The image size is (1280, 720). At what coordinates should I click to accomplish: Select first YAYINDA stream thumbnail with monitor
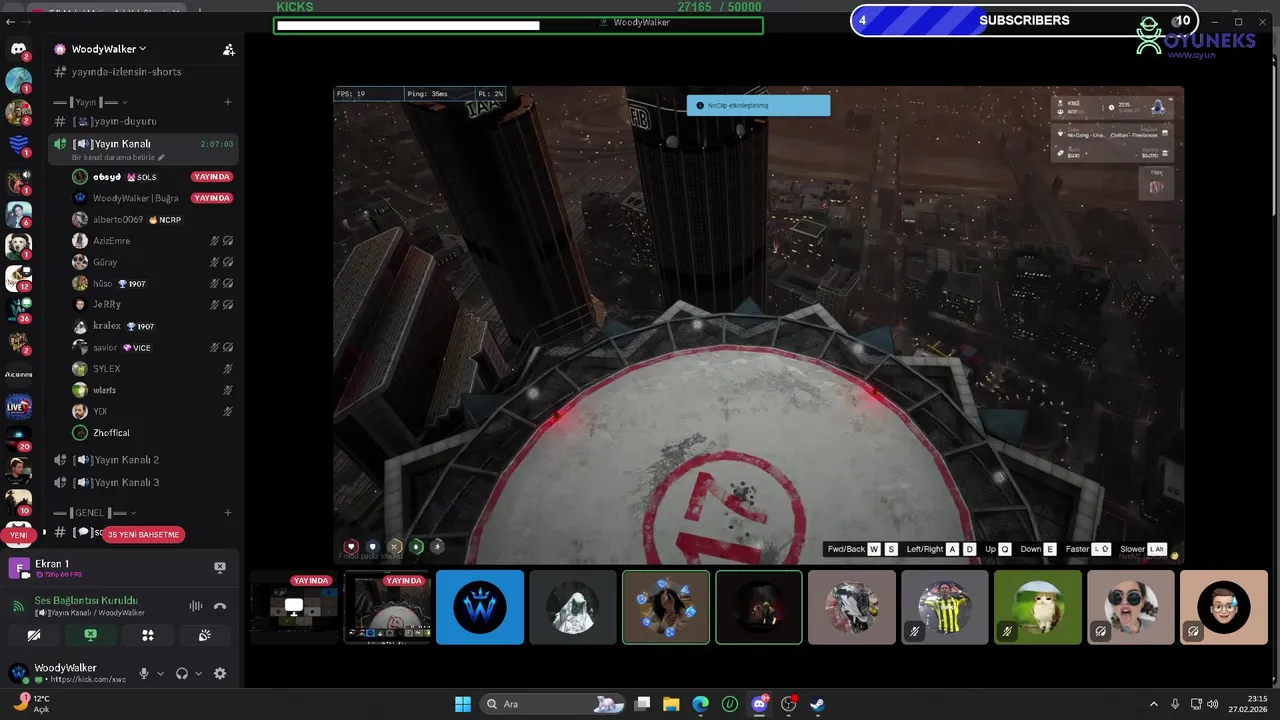294,607
